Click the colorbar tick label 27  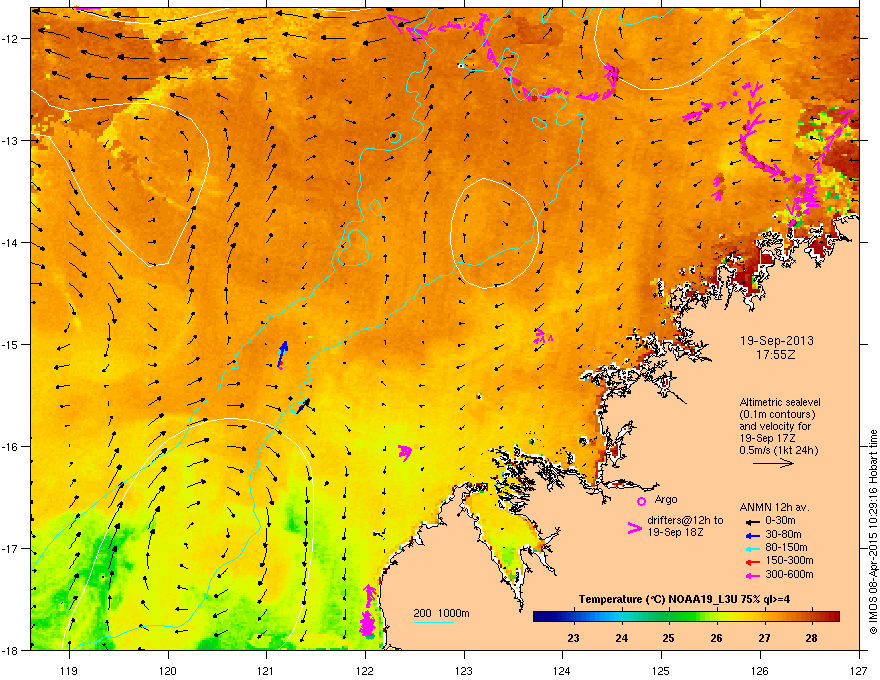click(764, 638)
